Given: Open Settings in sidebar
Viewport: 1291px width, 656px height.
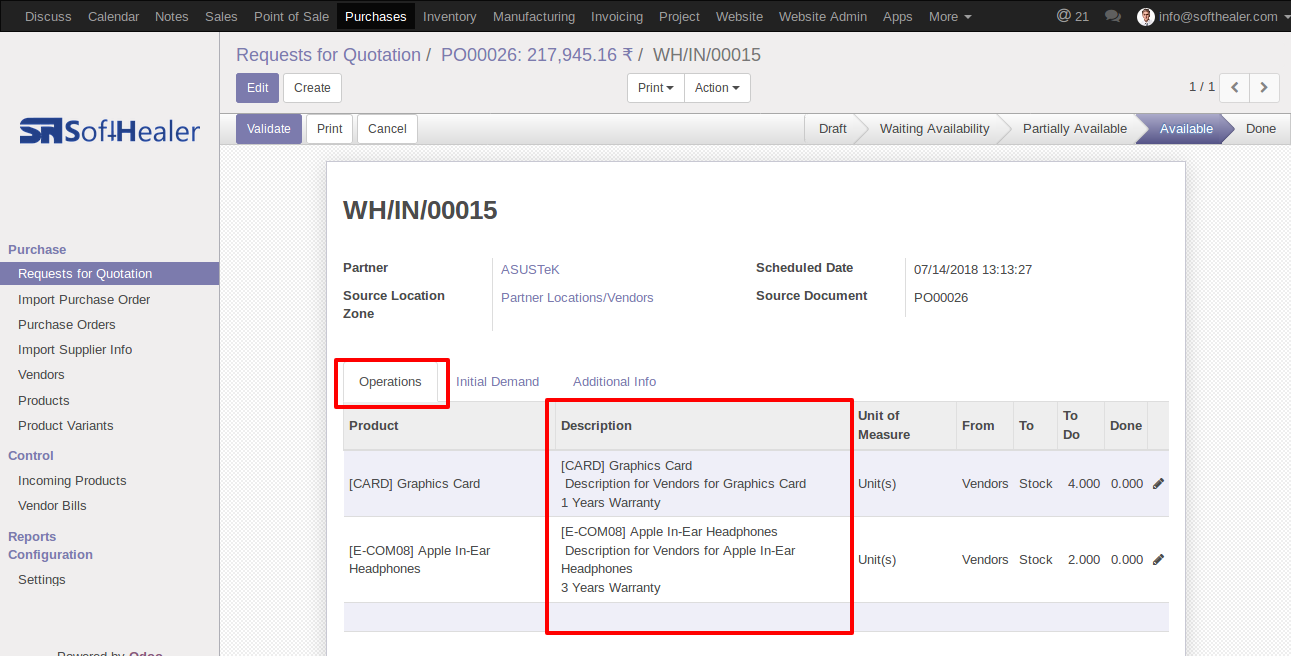Looking at the screenshot, I should (x=42, y=580).
